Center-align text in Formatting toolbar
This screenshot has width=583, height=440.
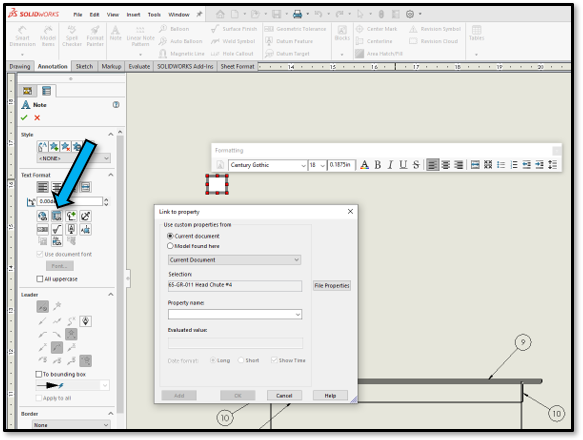pos(445,165)
